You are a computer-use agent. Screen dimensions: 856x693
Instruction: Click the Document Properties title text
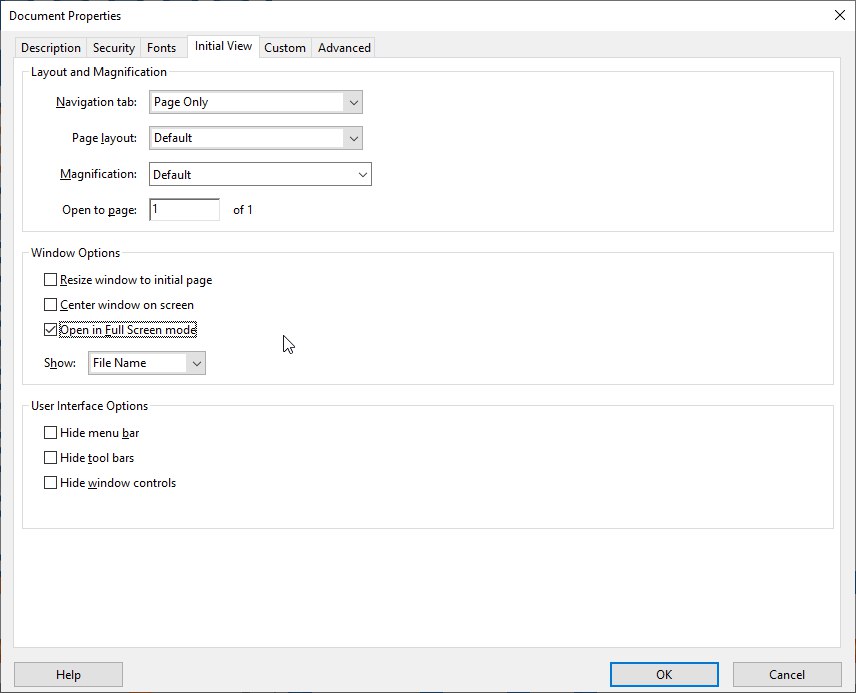(65, 16)
